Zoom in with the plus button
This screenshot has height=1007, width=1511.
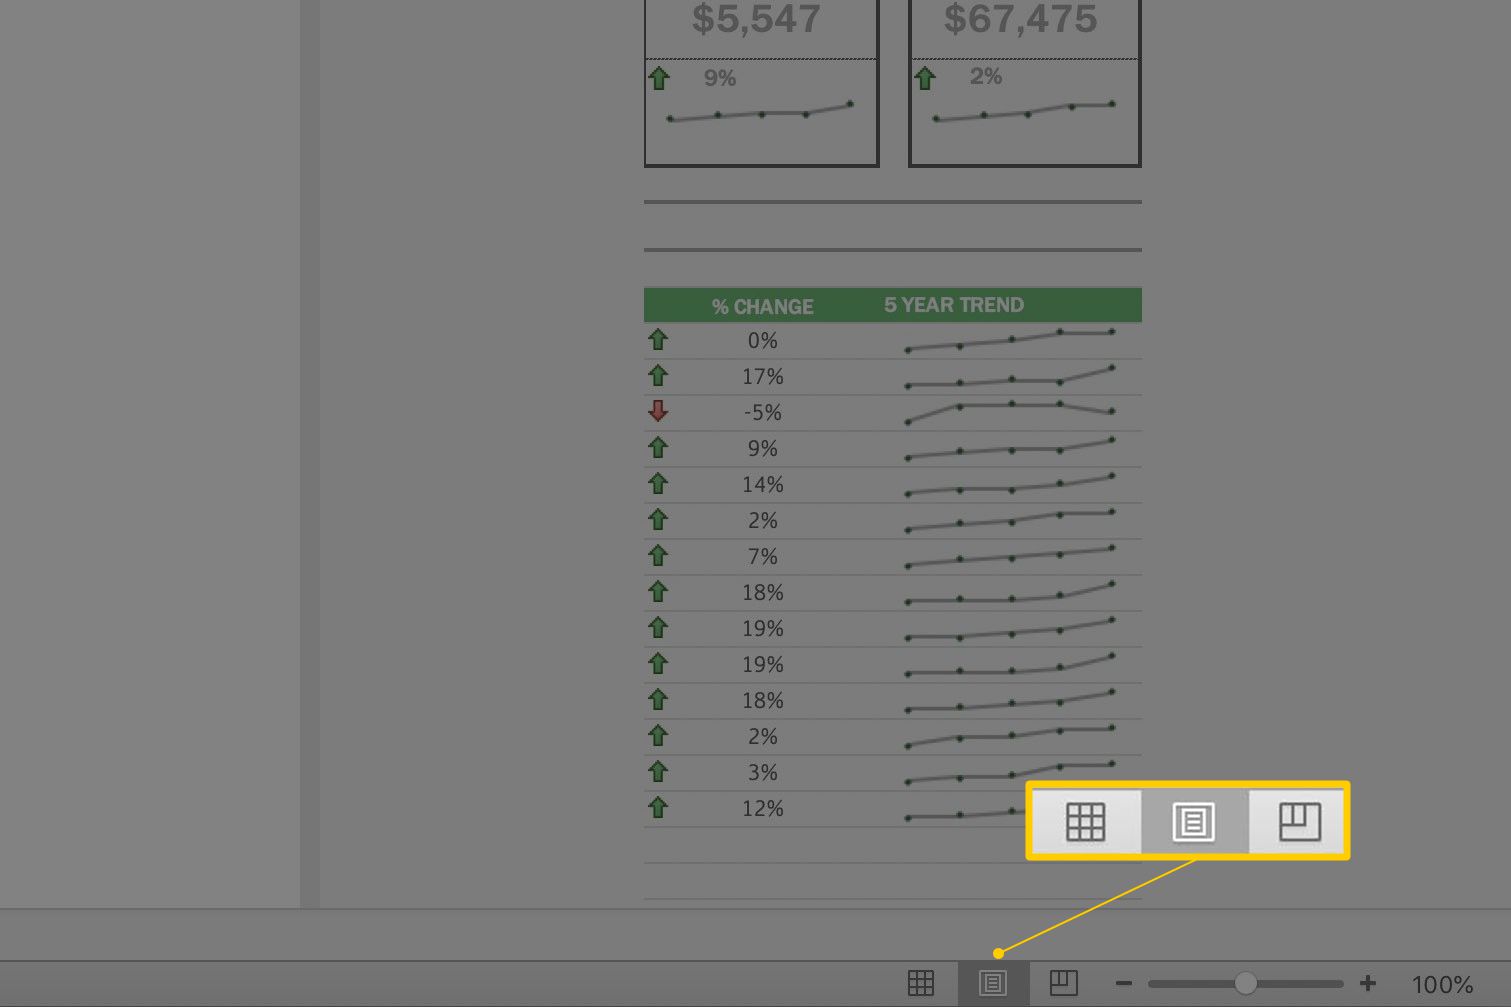1368,984
